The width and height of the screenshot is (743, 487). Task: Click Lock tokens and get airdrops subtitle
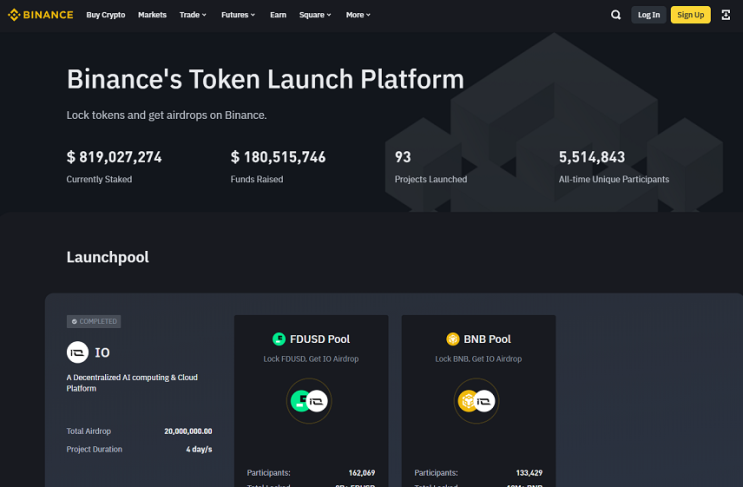click(166, 115)
